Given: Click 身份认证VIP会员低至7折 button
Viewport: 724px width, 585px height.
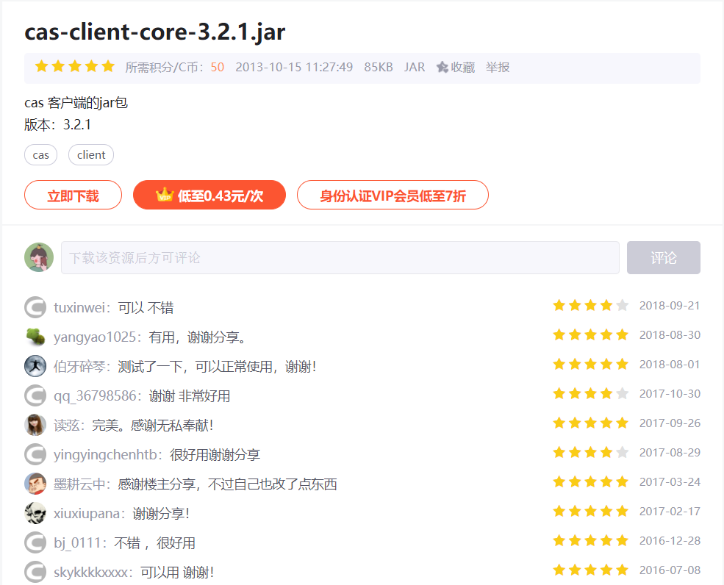Looking at the screenshot, I should pos(392,195).
